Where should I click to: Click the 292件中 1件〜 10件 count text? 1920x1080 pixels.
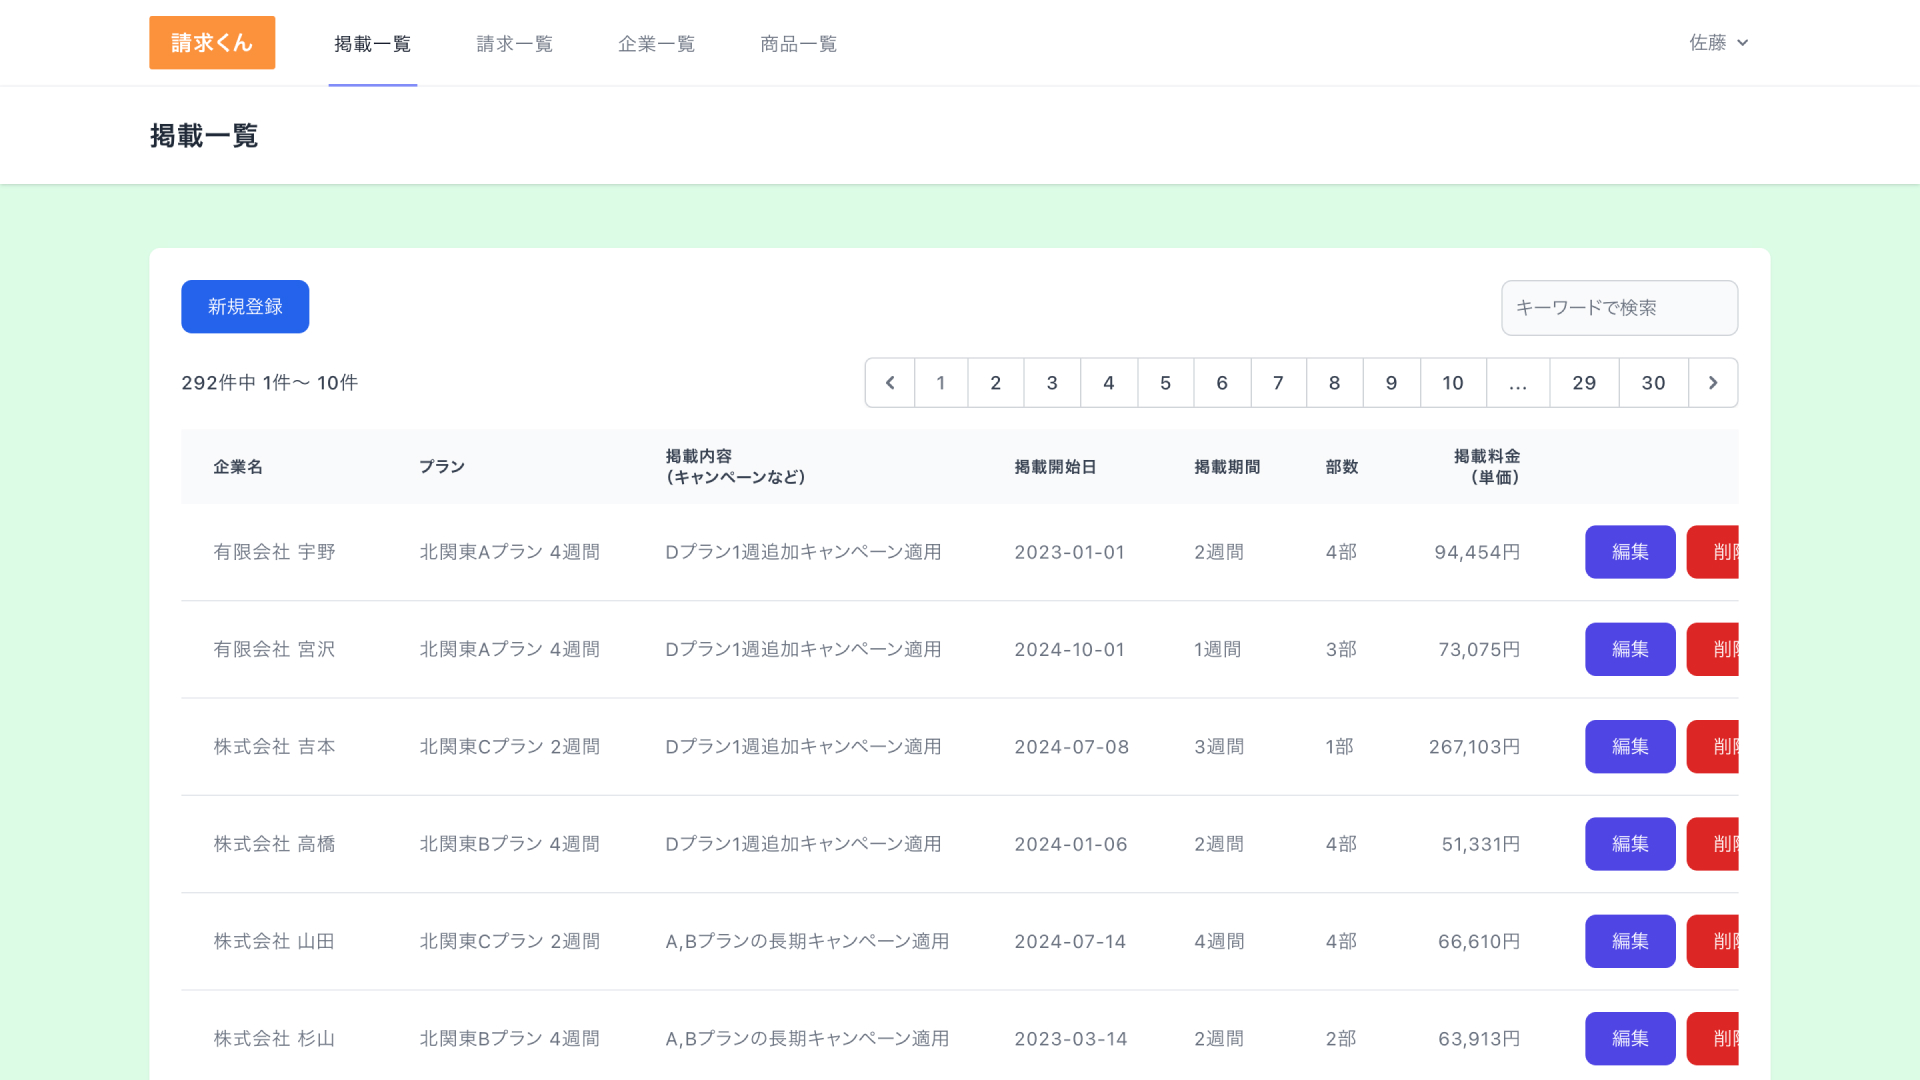coord(270,383)
